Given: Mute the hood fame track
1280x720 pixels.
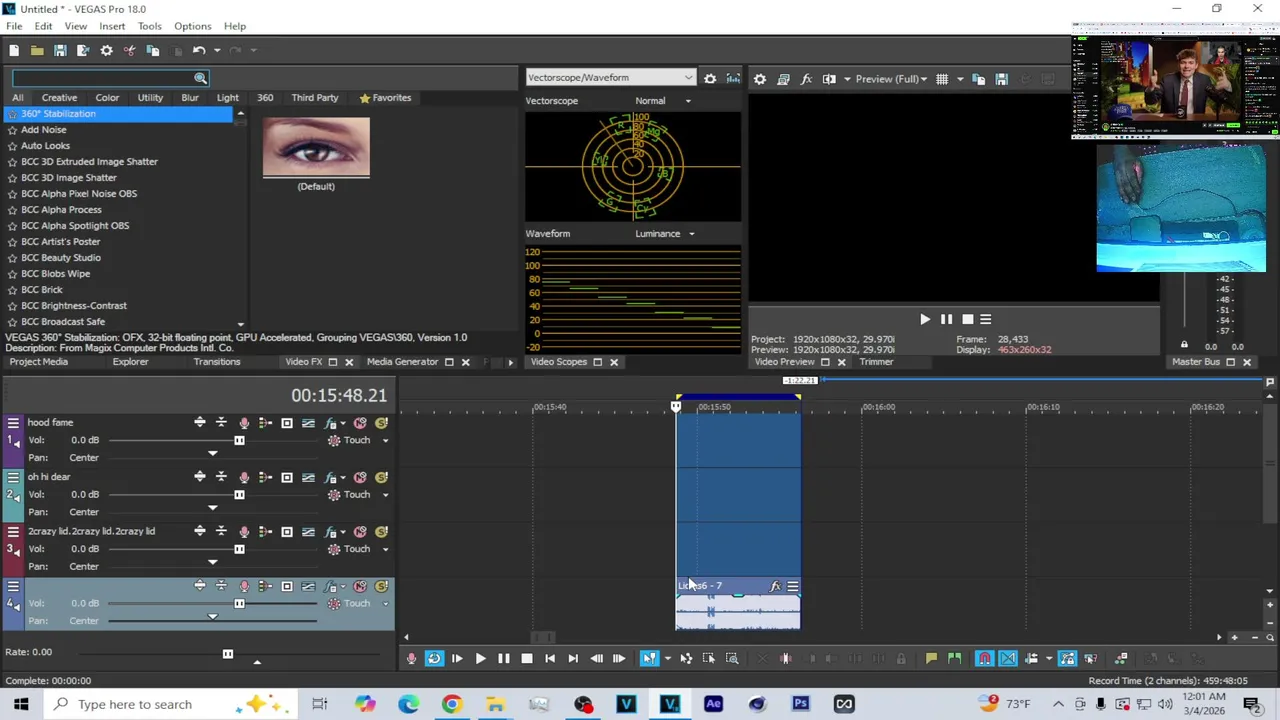Looking at the screenshot, I should (x=360, y=423).
